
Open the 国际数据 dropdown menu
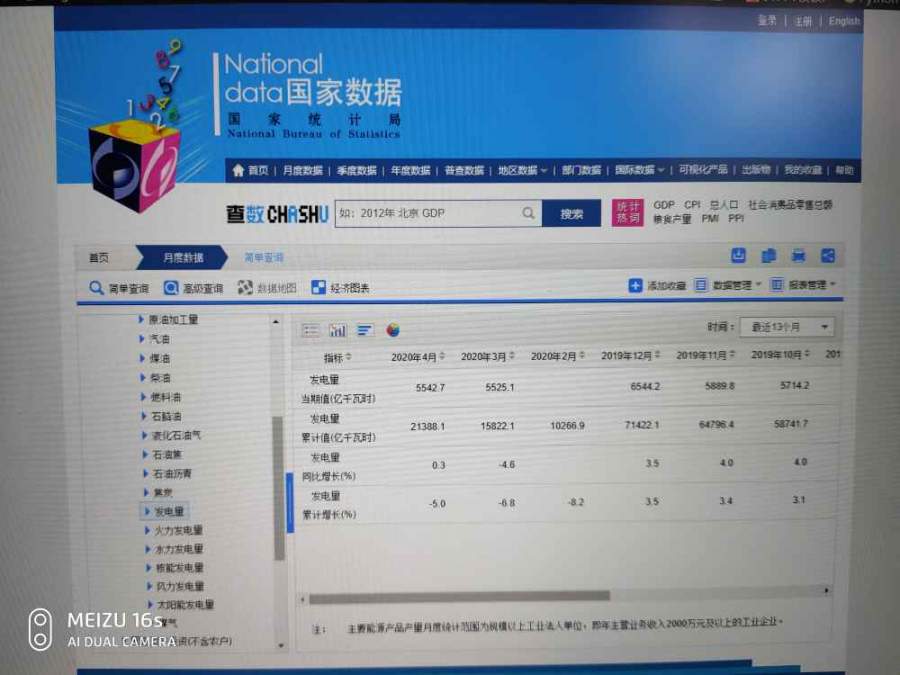point(639,170)
